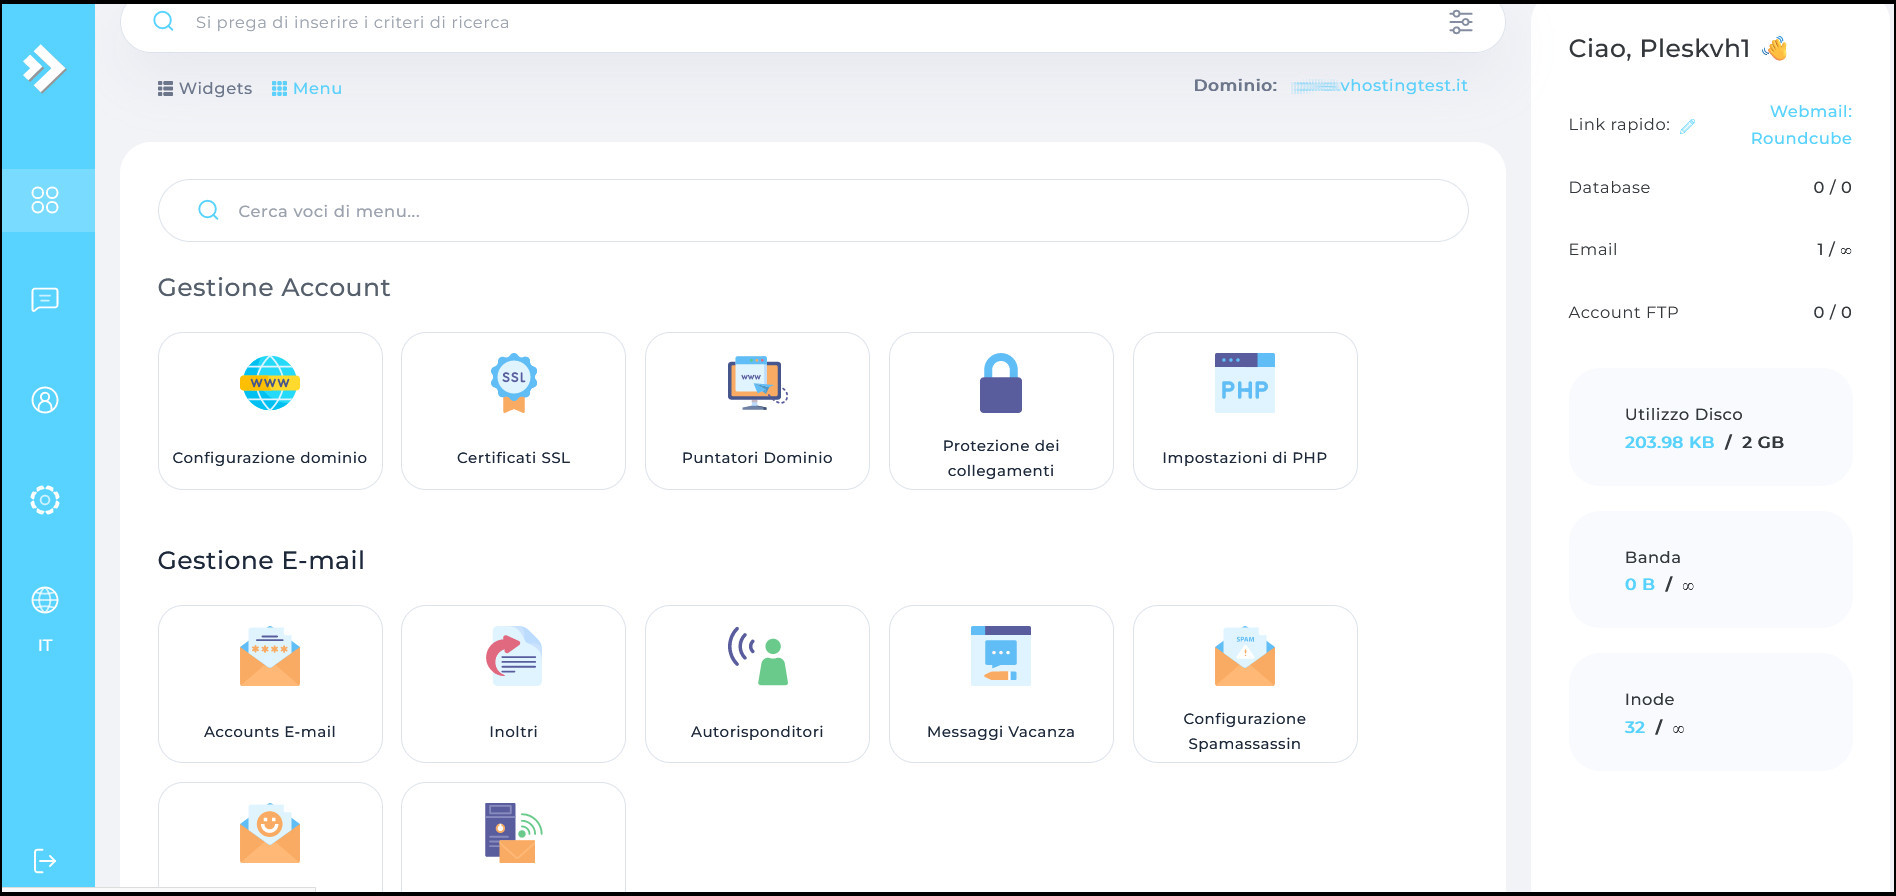Click the Account FTP 0 / 0 row
Image resolution: width=1896 pixels, height=896 pixels.
pos(1710,312)
